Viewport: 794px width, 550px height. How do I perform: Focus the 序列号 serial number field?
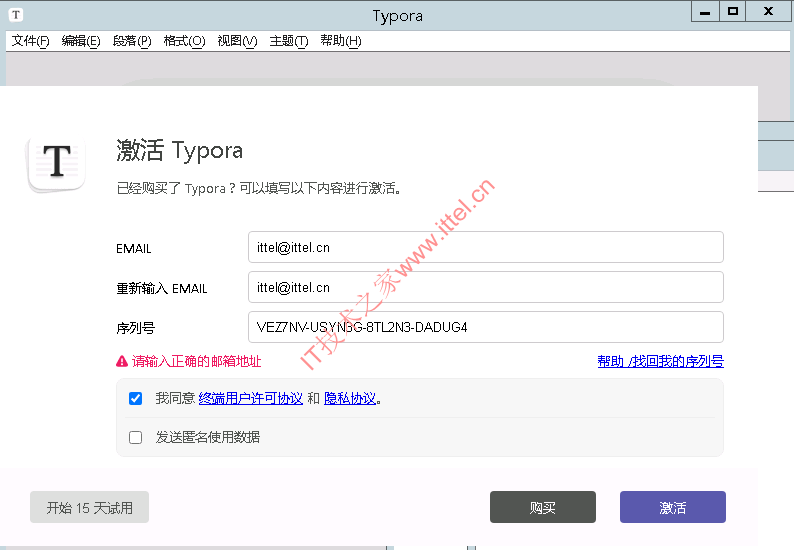tap(486, 327)
